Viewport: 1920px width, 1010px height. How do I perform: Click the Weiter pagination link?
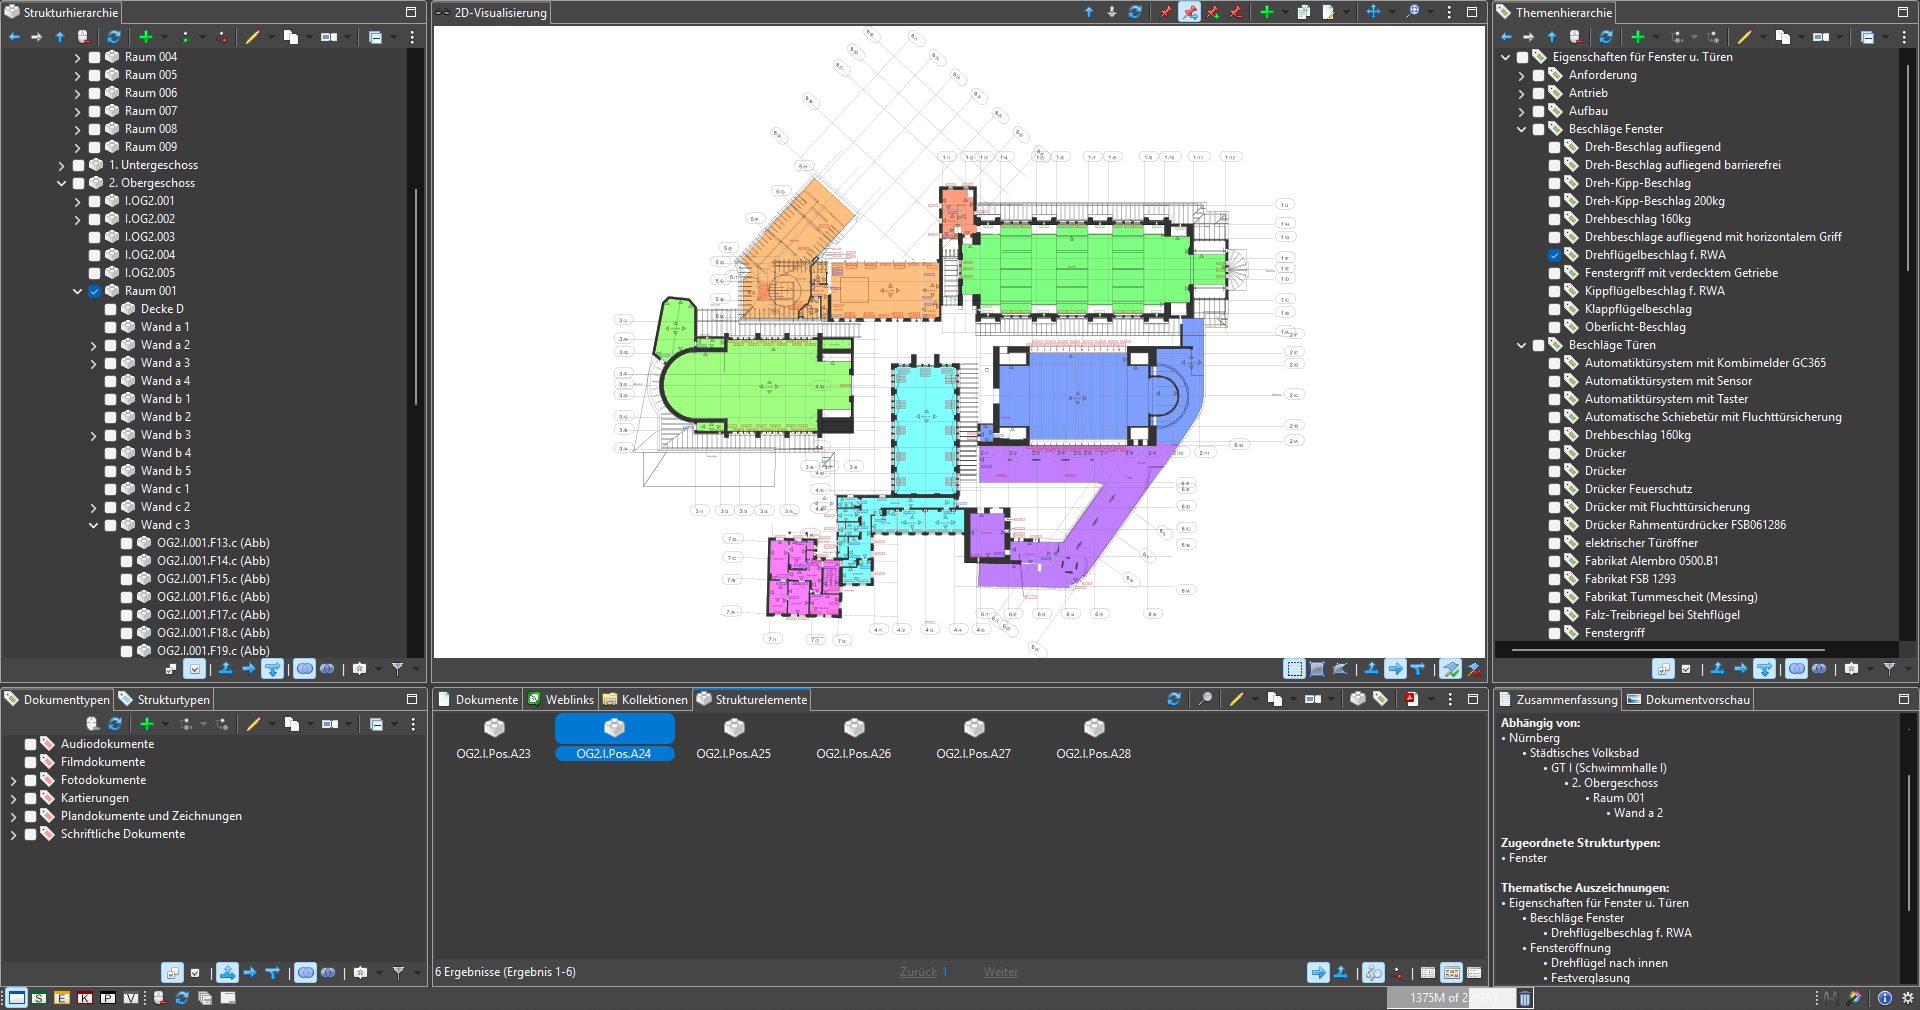(1000, 972)
